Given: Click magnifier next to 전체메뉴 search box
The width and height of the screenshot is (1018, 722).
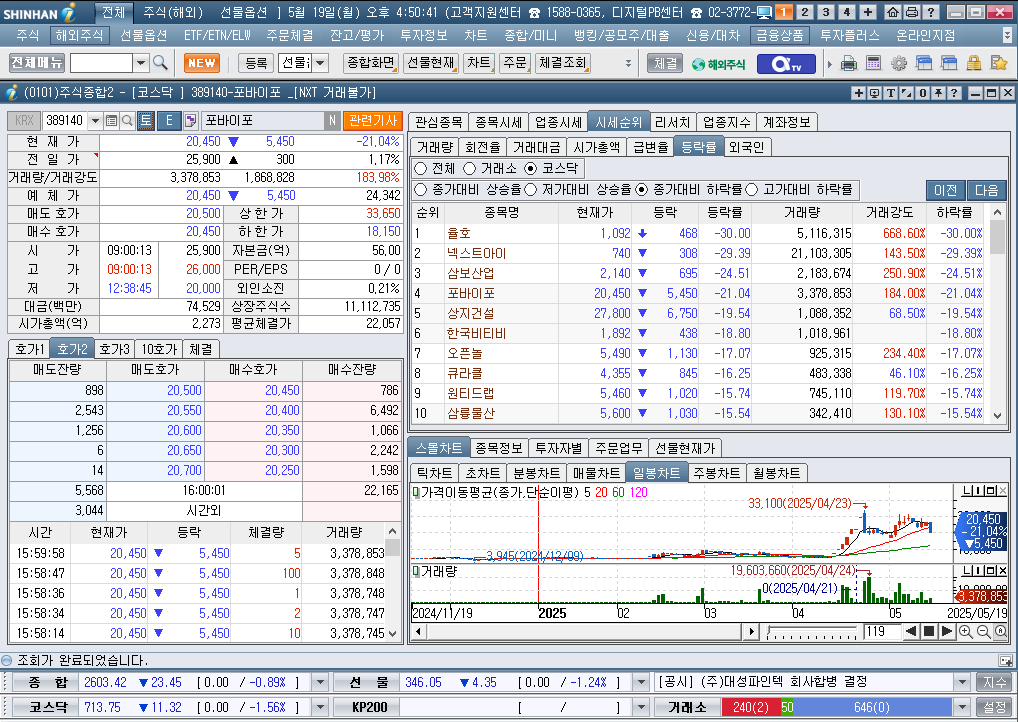Looking at the screenshot, I should (160, 63).
